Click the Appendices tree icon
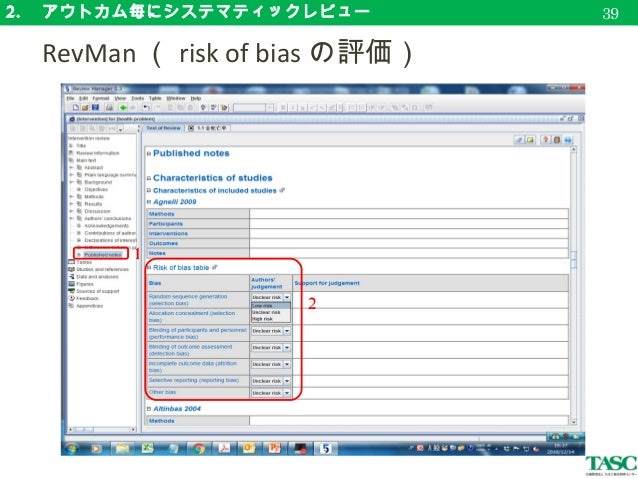This screenshot has width=638, height=479. pos(72,306)
